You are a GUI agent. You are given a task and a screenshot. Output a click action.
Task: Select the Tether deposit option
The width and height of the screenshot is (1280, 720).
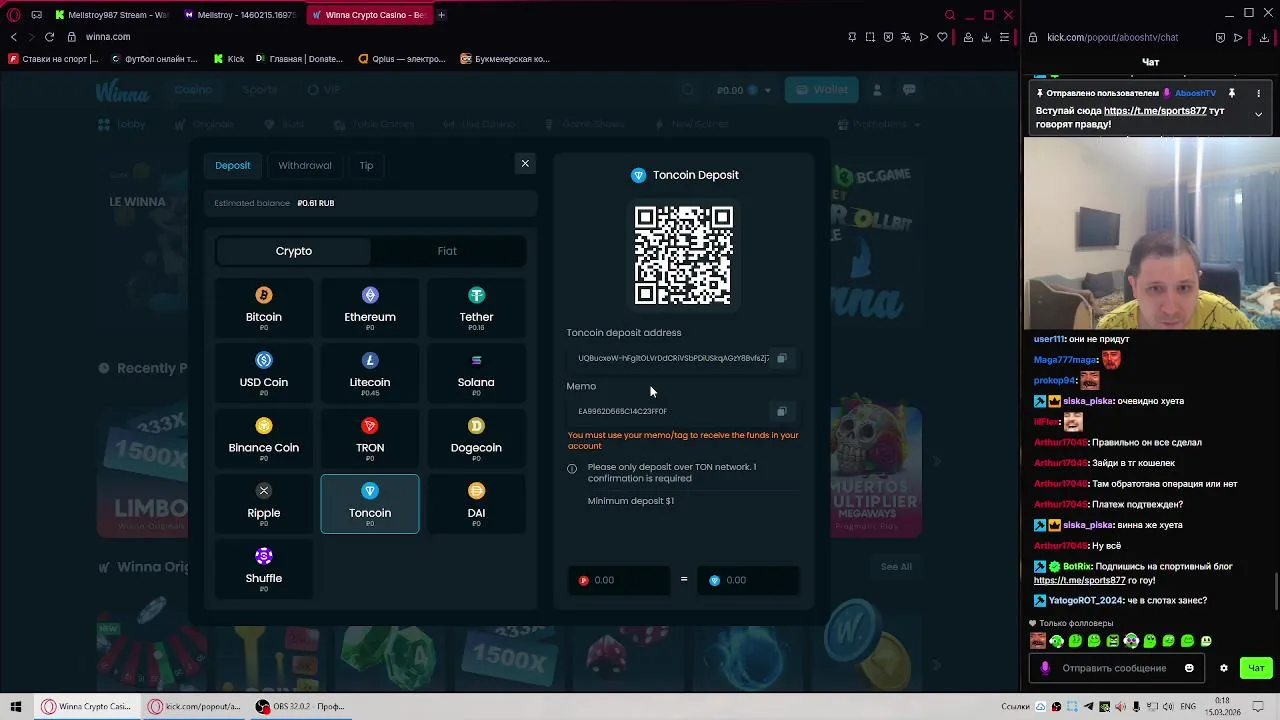pyautogui.click(x=476, y=308)
